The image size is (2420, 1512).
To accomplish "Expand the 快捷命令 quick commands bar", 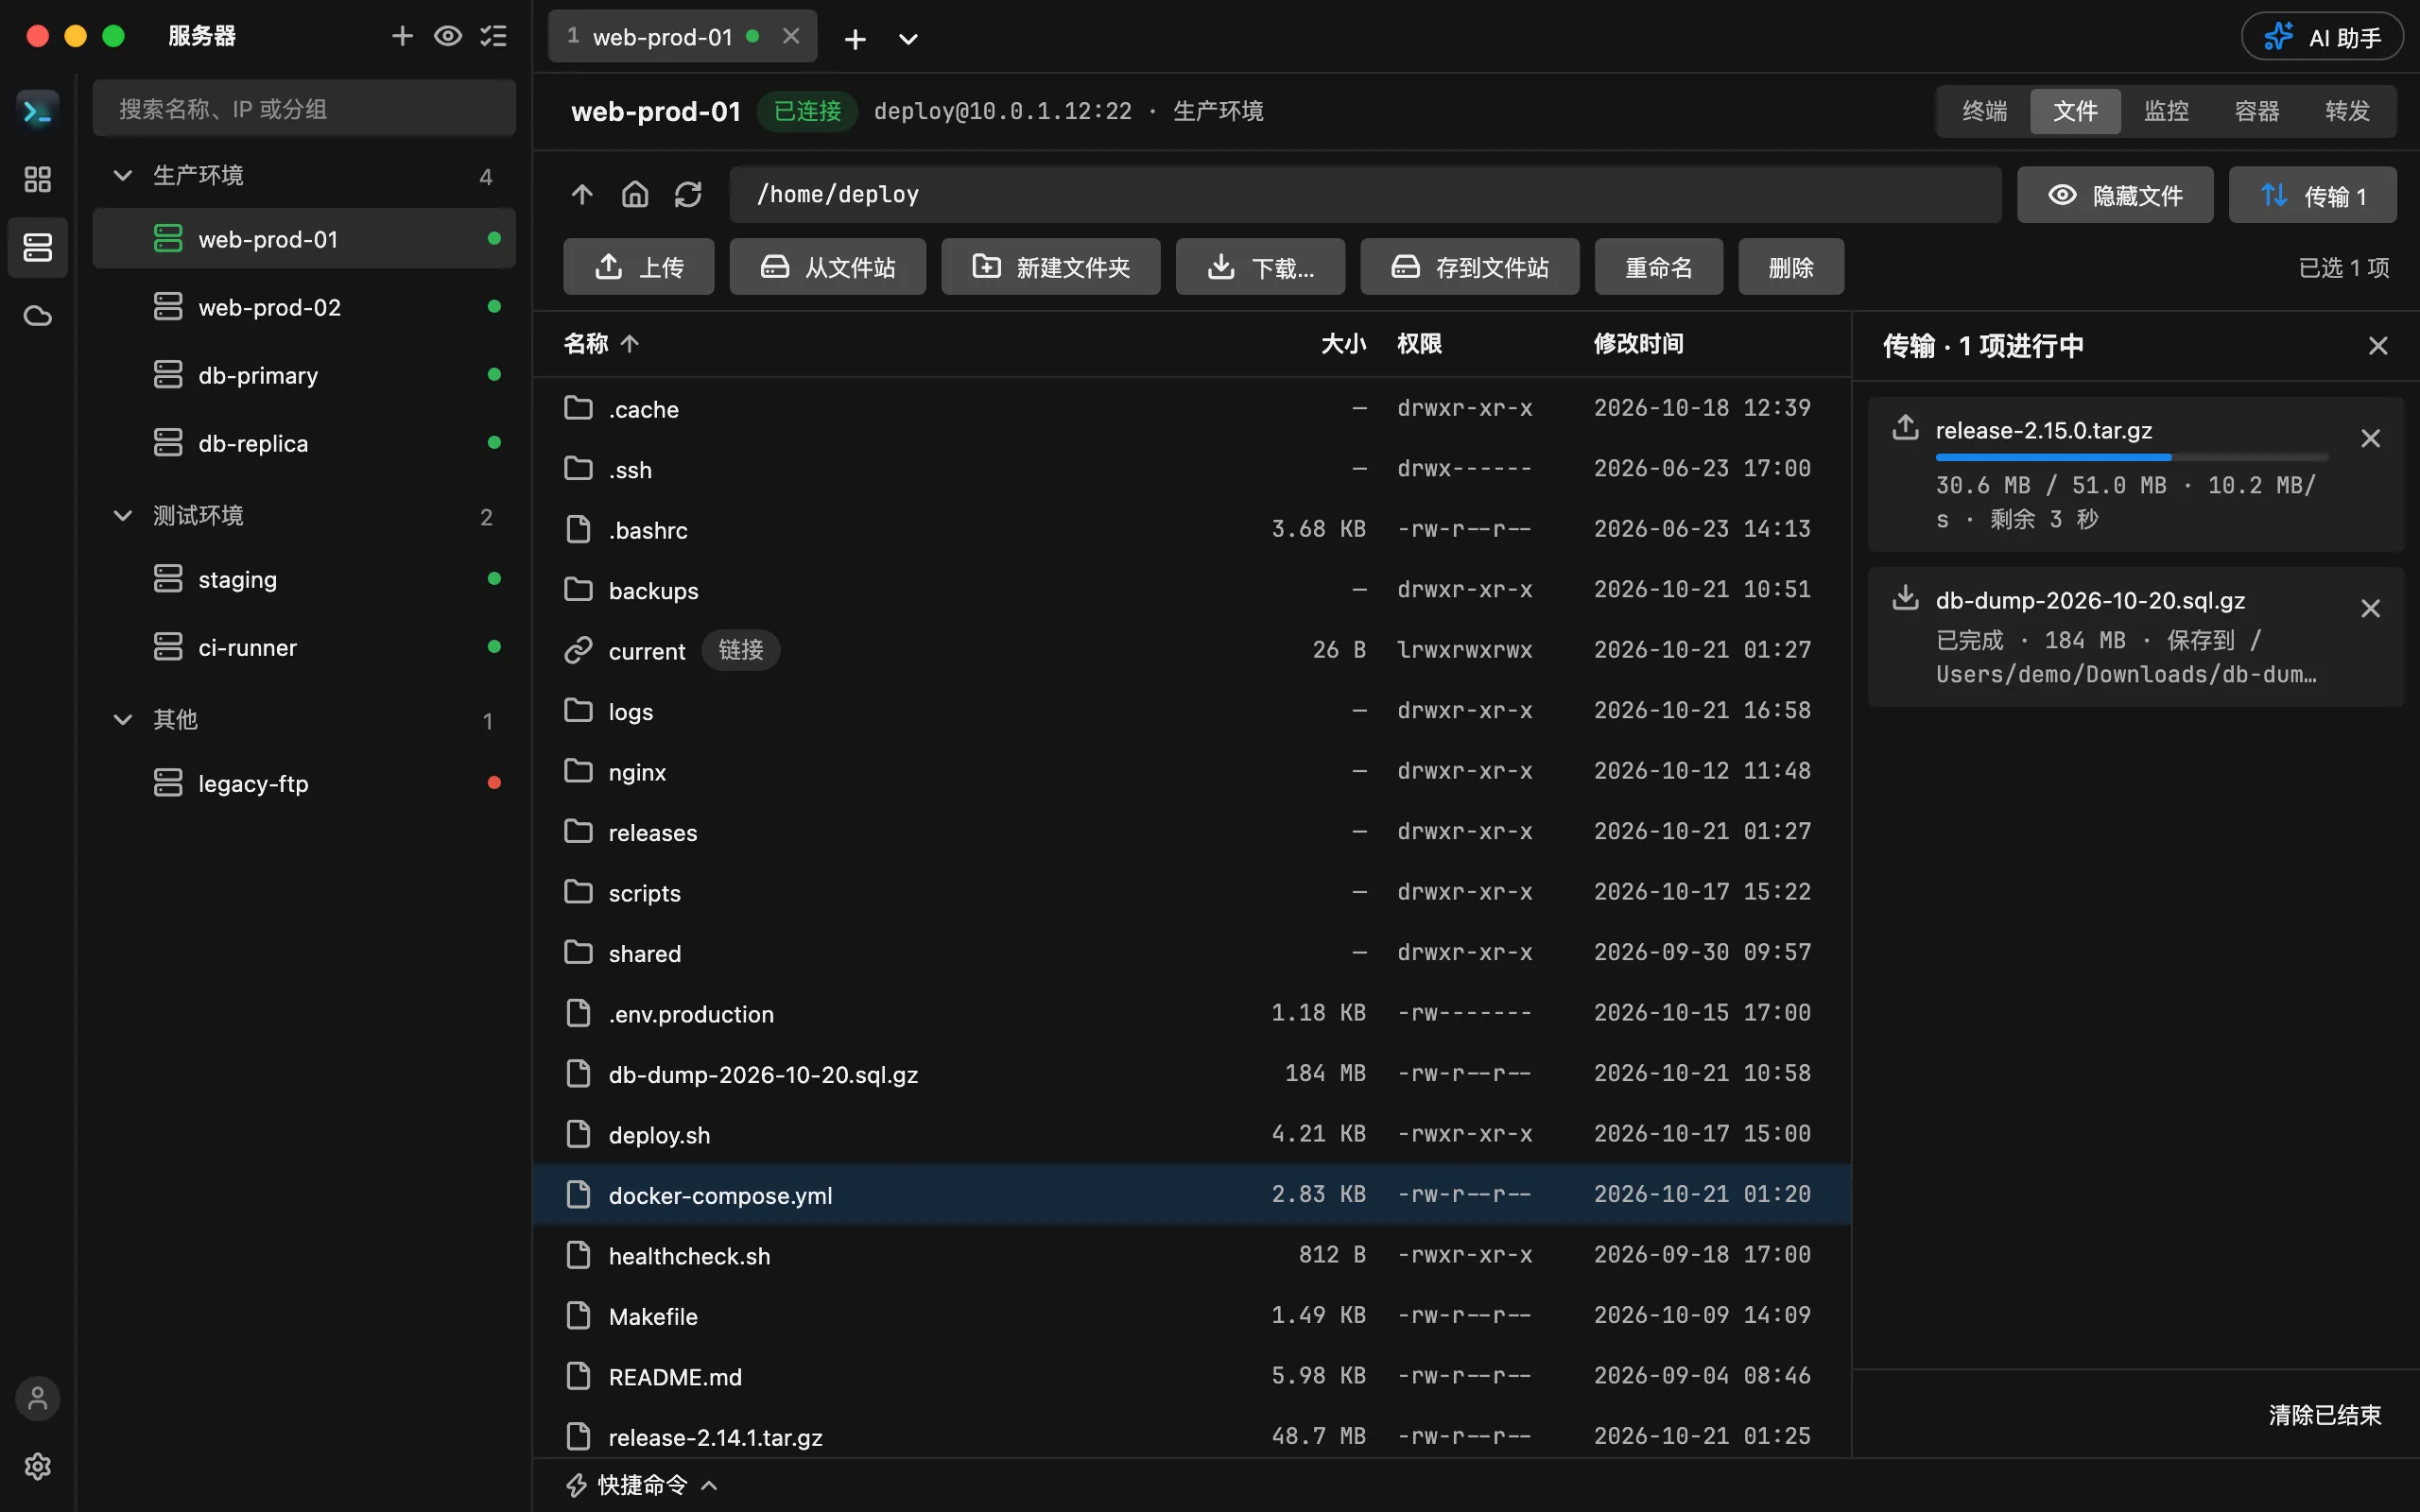I will click(x=642, y=1485).
